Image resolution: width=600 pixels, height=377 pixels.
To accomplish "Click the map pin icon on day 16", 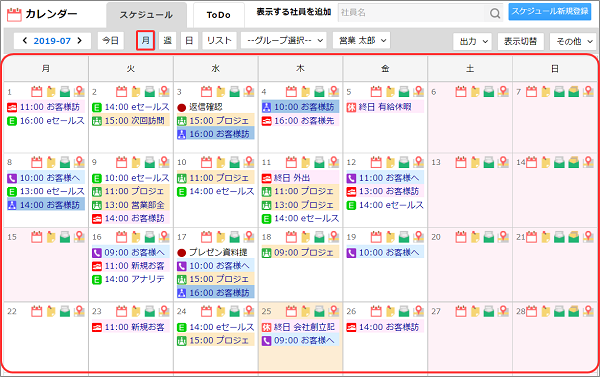I will tap(164, 237).
